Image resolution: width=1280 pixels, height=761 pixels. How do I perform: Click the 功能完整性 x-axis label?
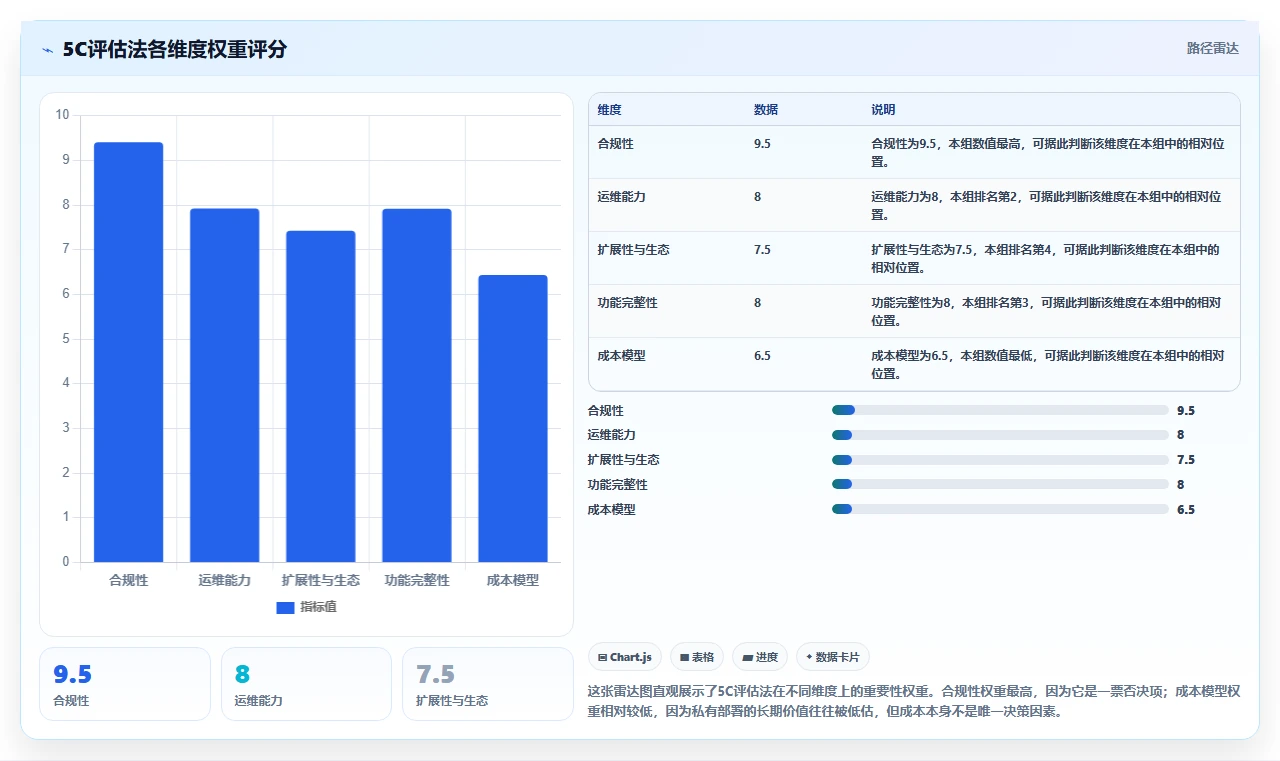point(417,580)
